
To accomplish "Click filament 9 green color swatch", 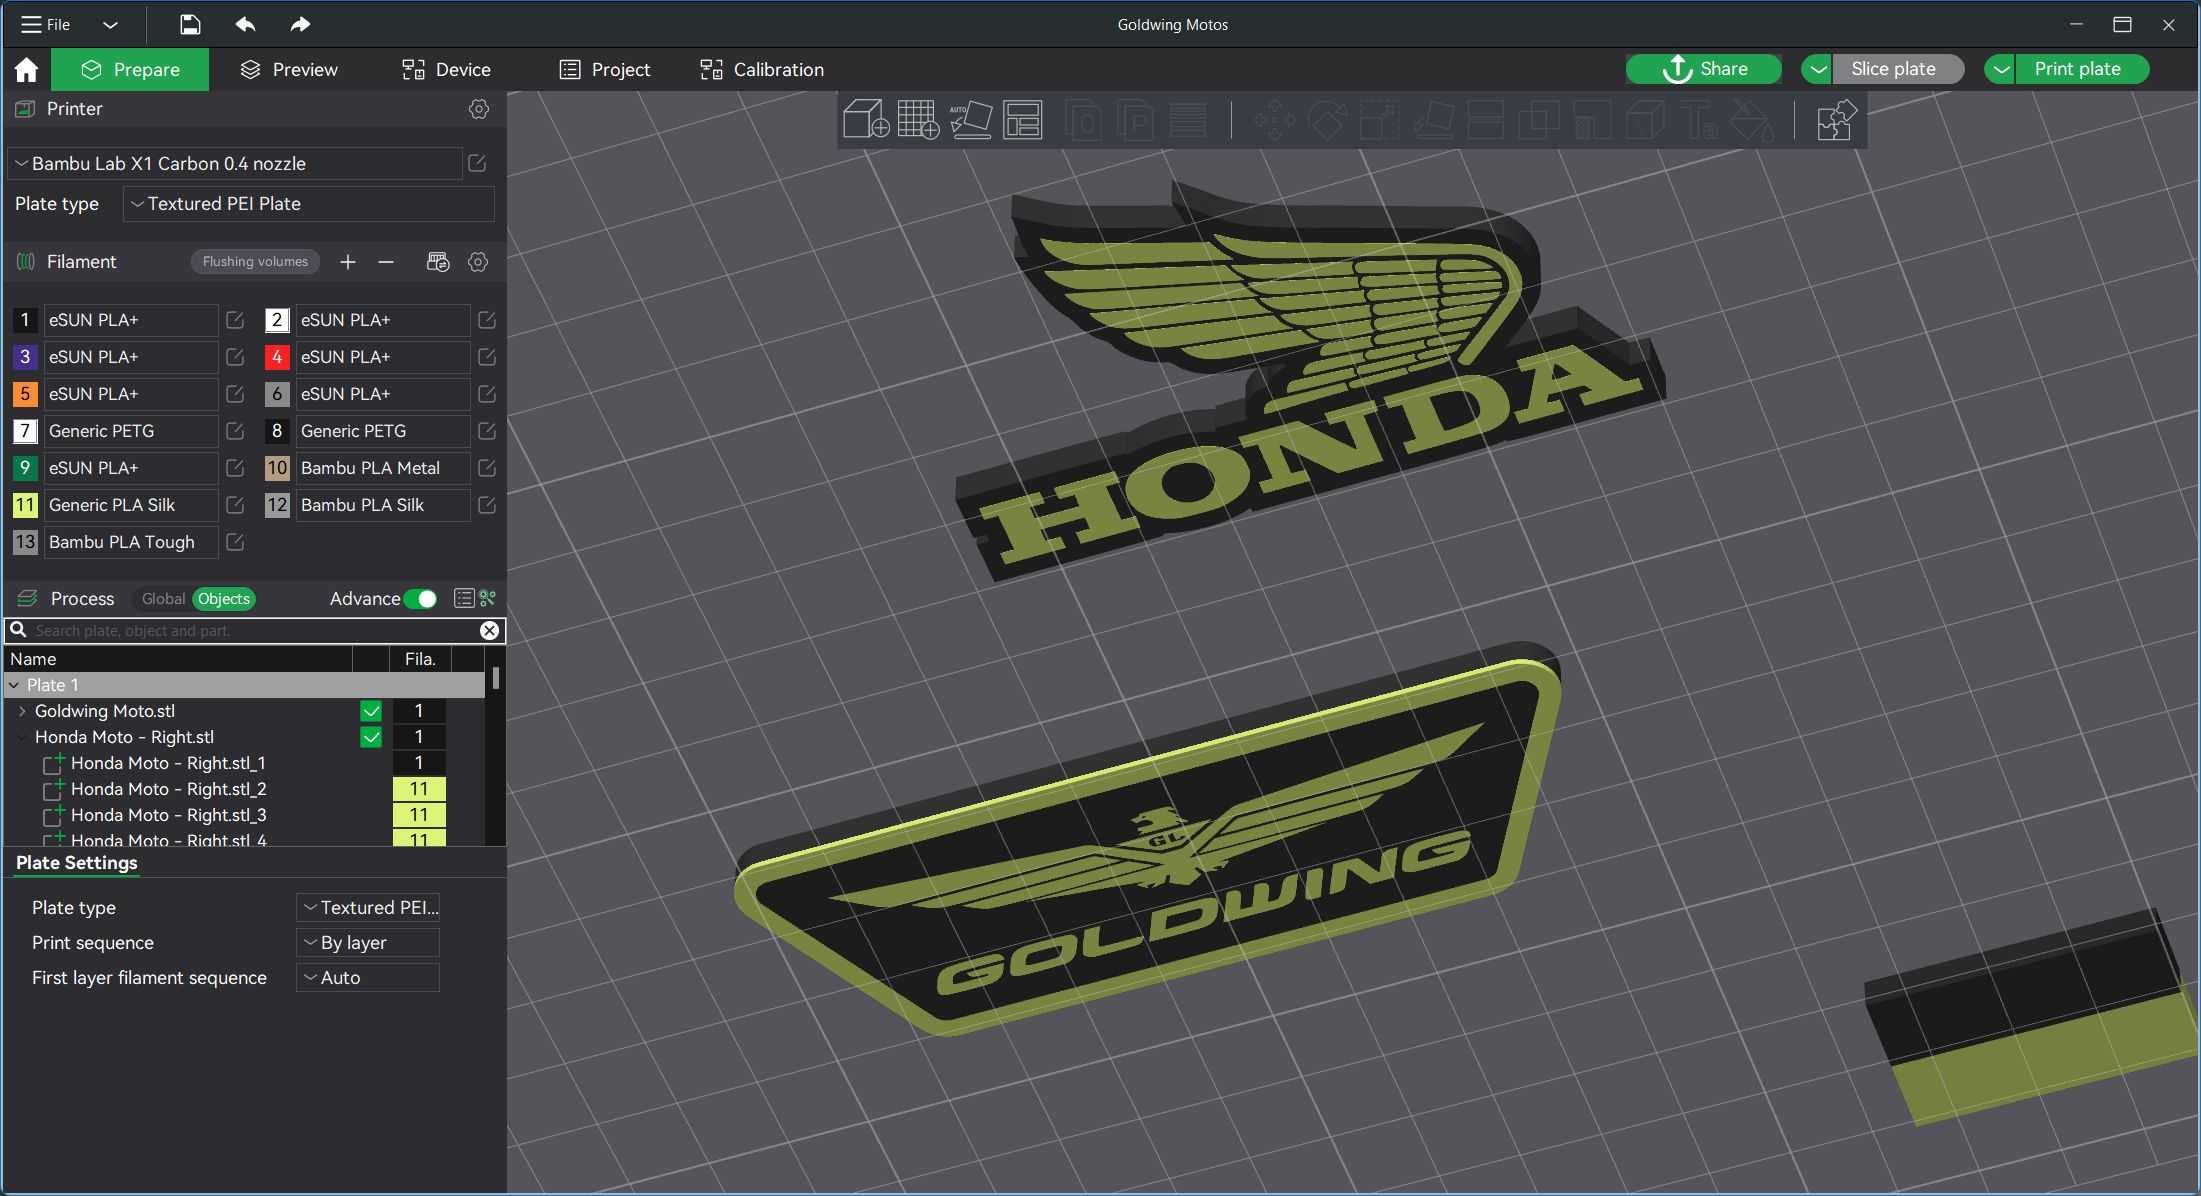I will pyautogui.click(x=25, y=468).
